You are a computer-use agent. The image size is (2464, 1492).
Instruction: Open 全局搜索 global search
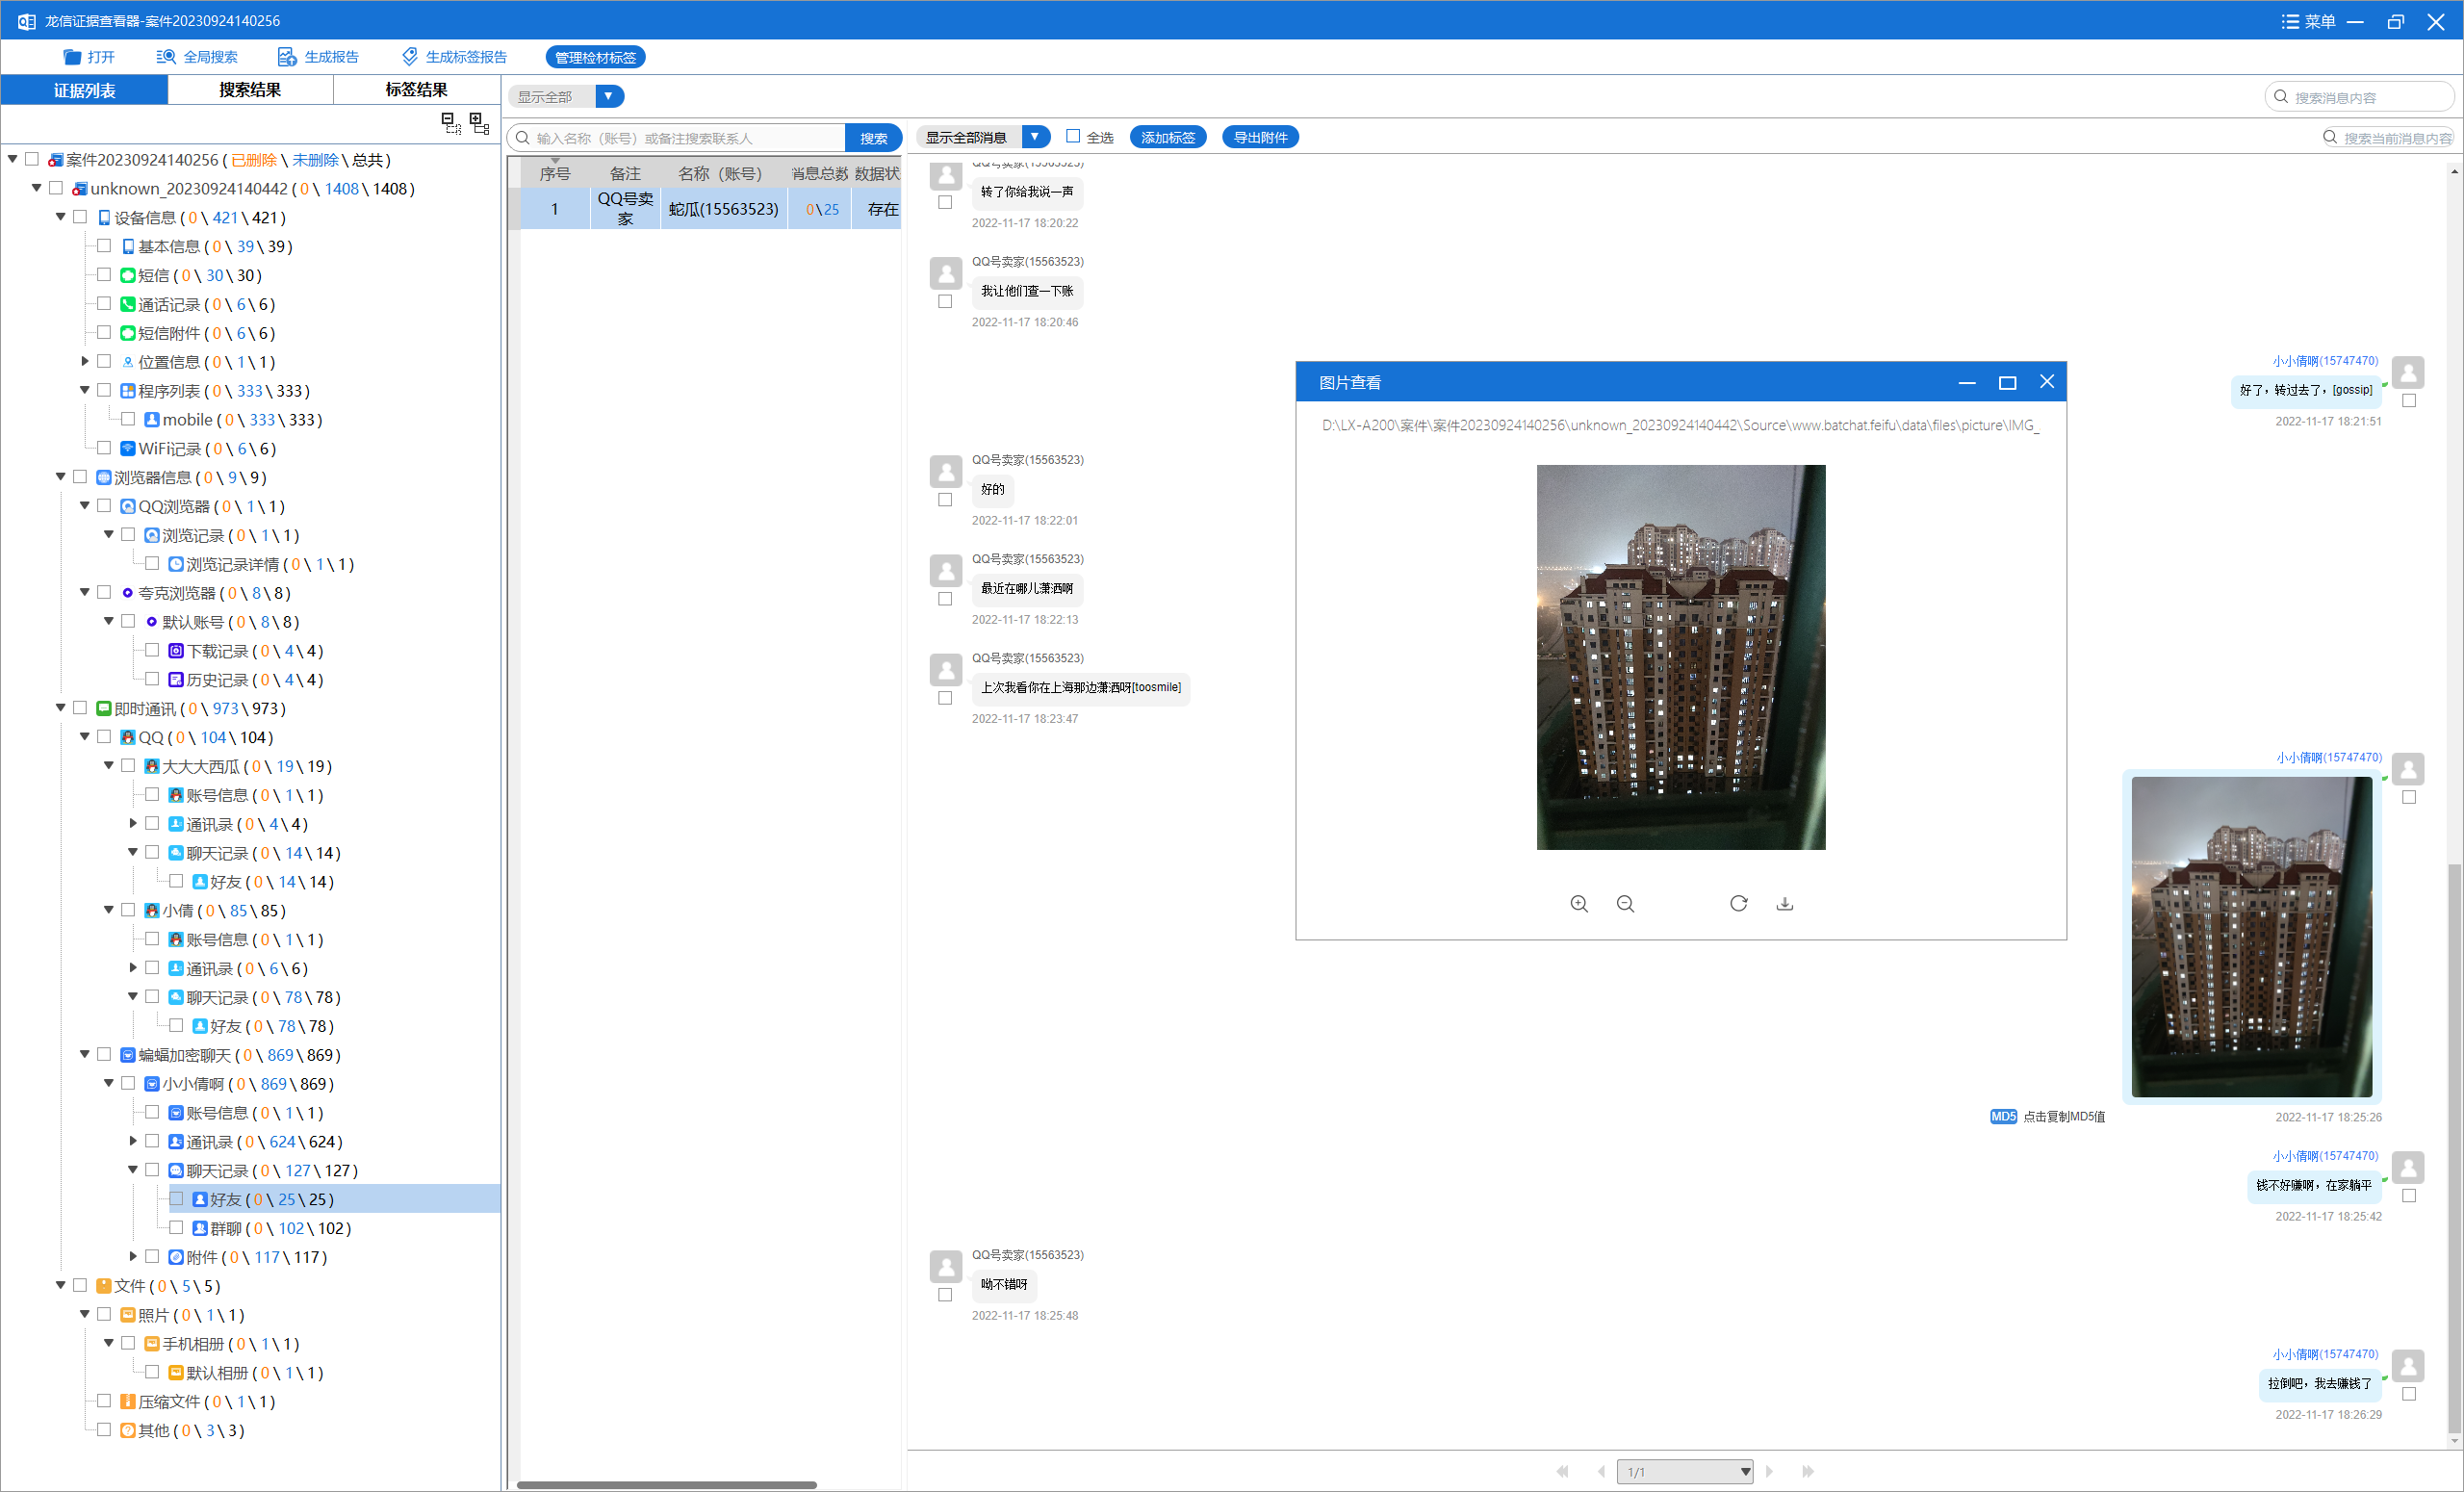(x=197, y=57)
